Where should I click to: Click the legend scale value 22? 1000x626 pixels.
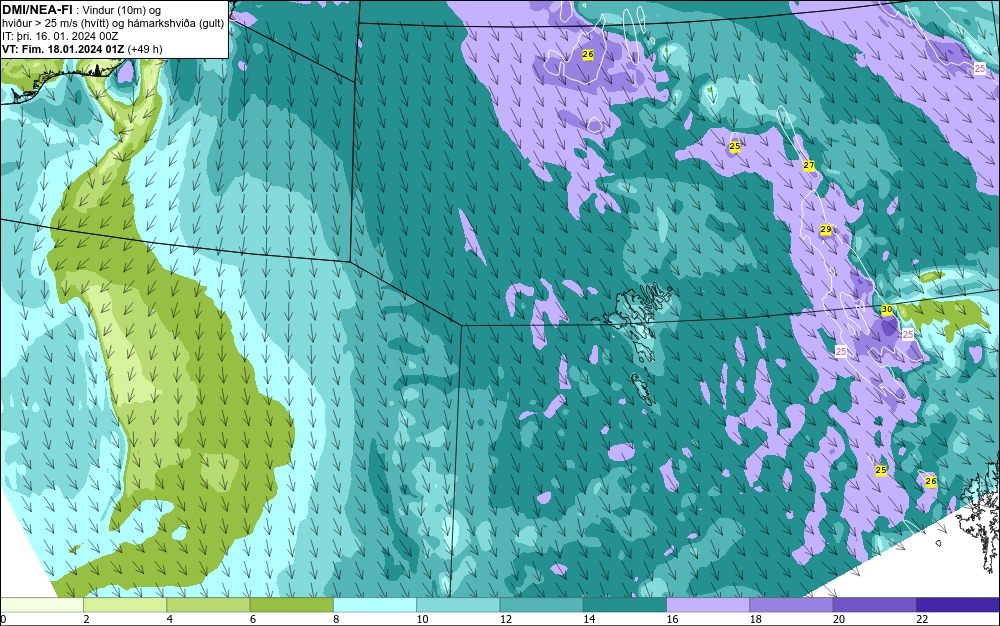(922, 619)
